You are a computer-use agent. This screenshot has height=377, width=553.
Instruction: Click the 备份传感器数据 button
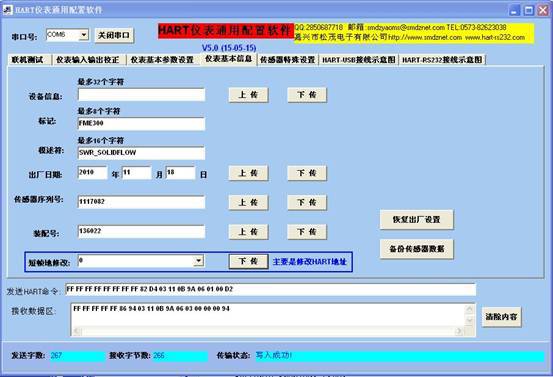click(417, 249)
